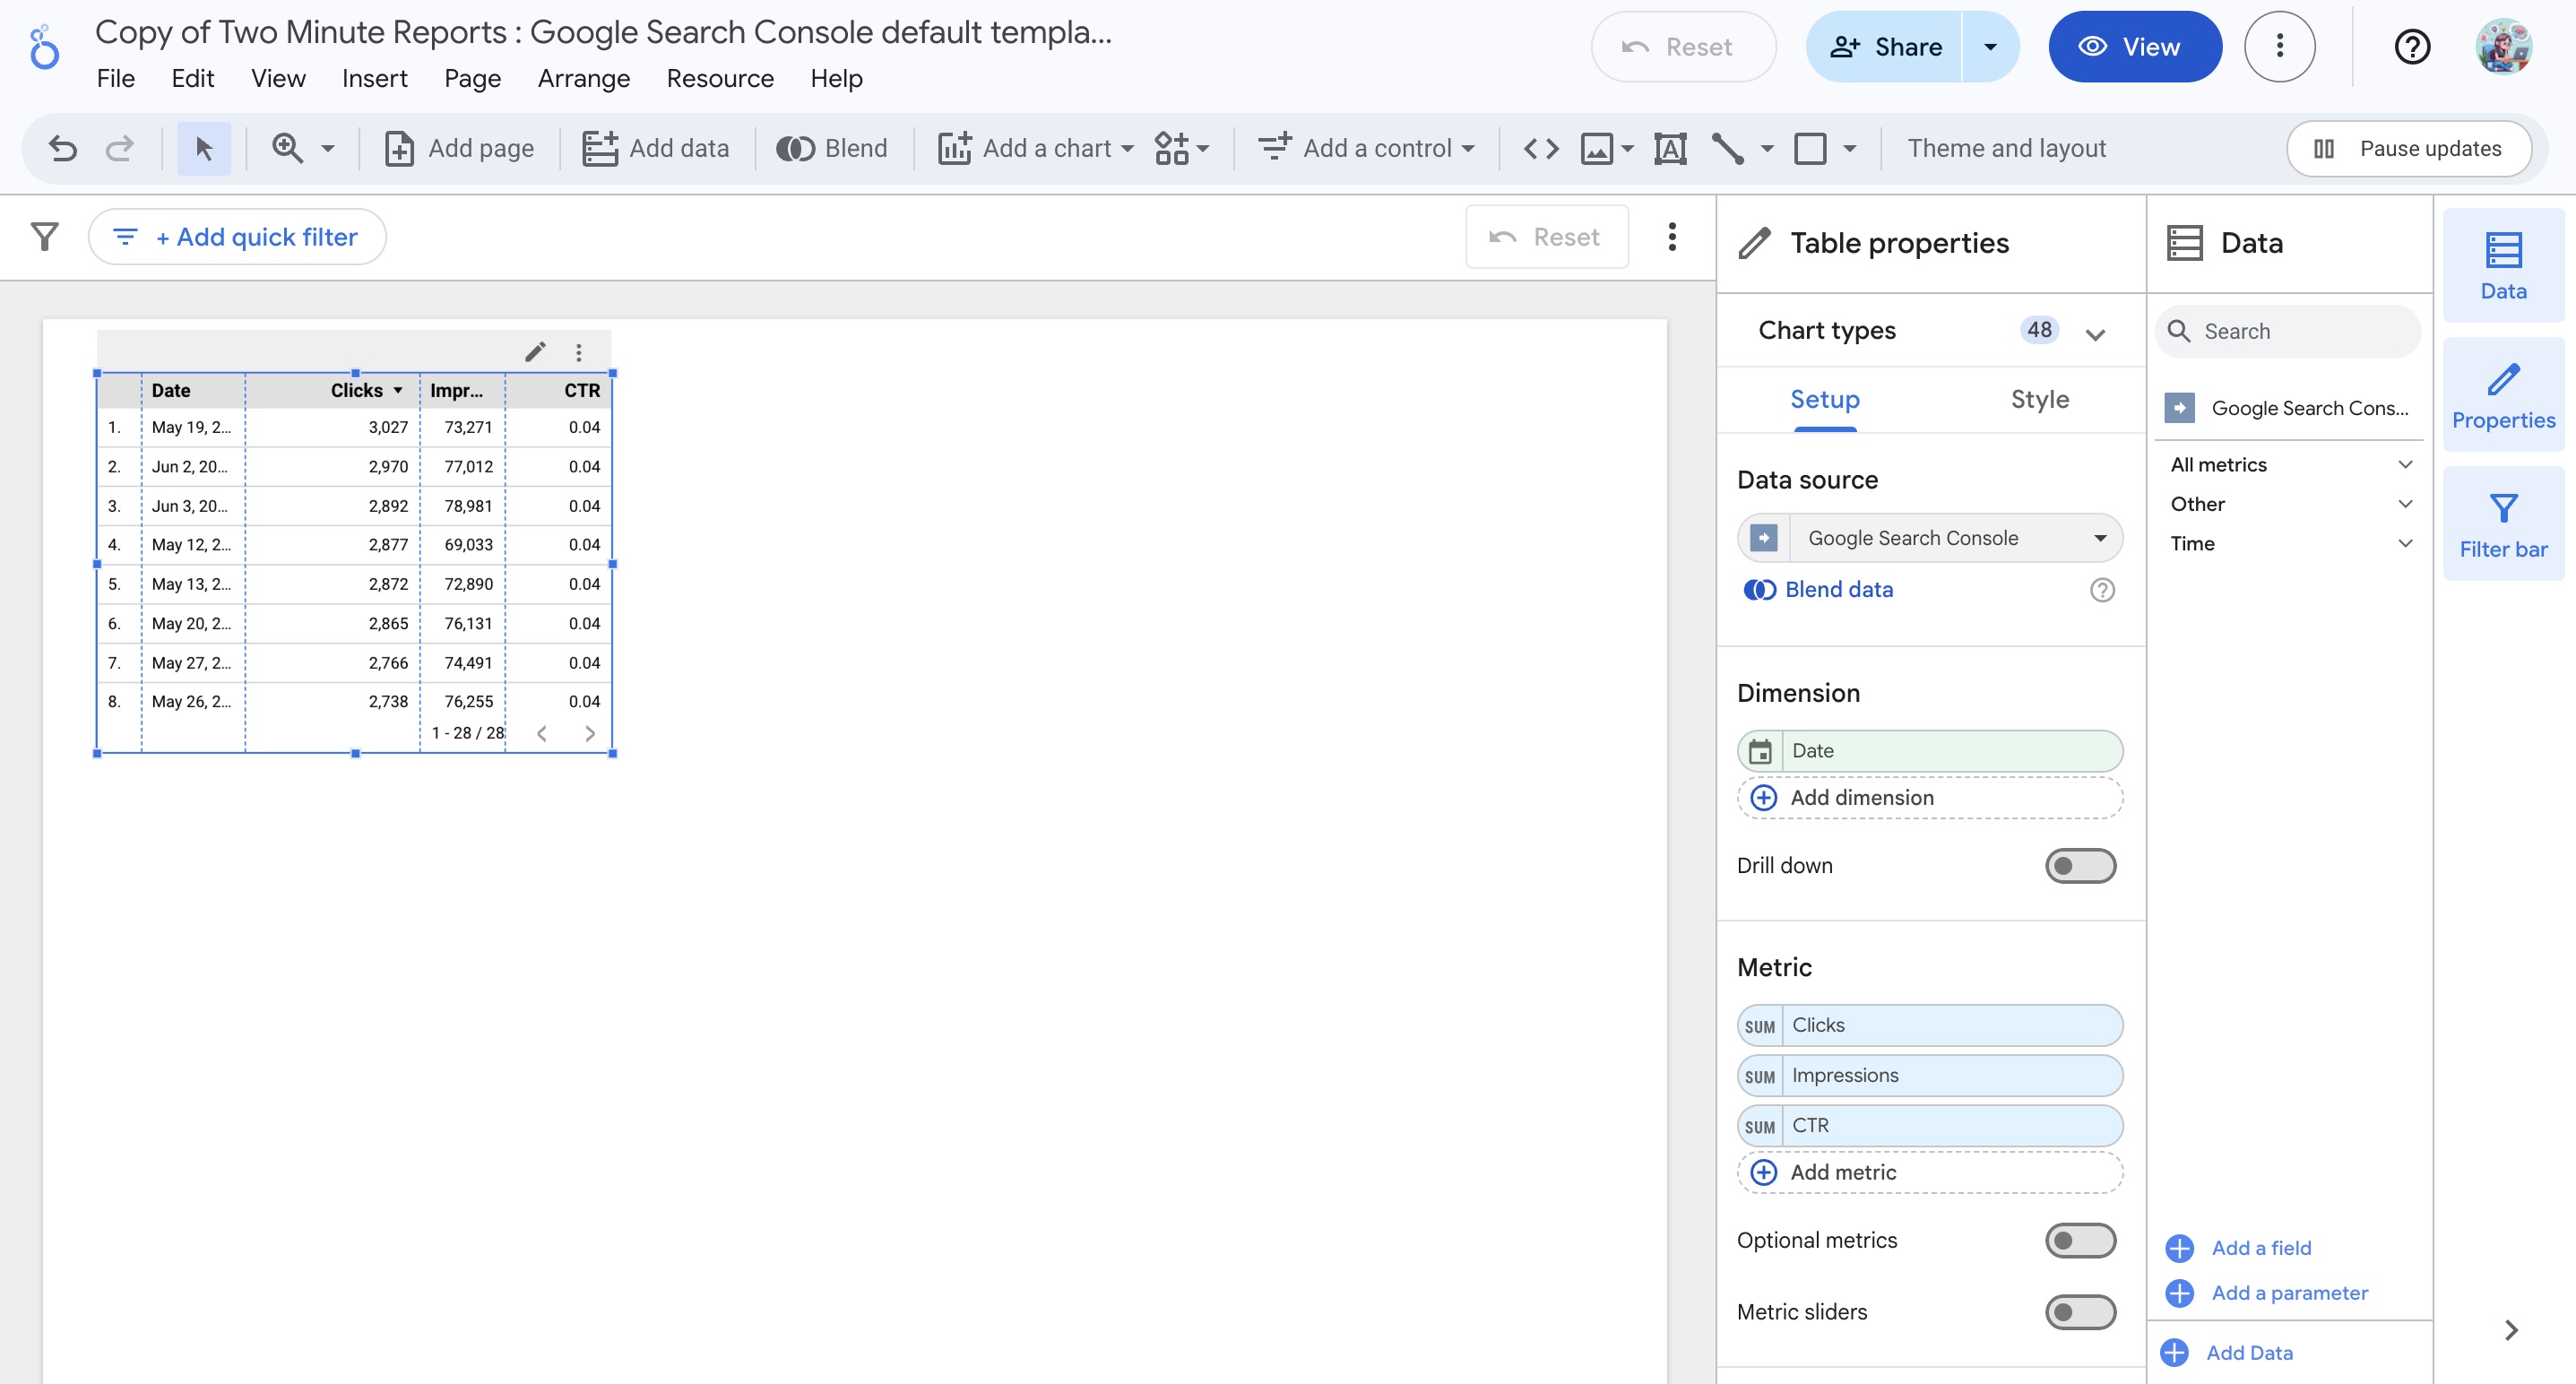The width and height of the screenshot is (2576, 1384).
Task: Click the insert text box icon
Action: click(1670, 149)
